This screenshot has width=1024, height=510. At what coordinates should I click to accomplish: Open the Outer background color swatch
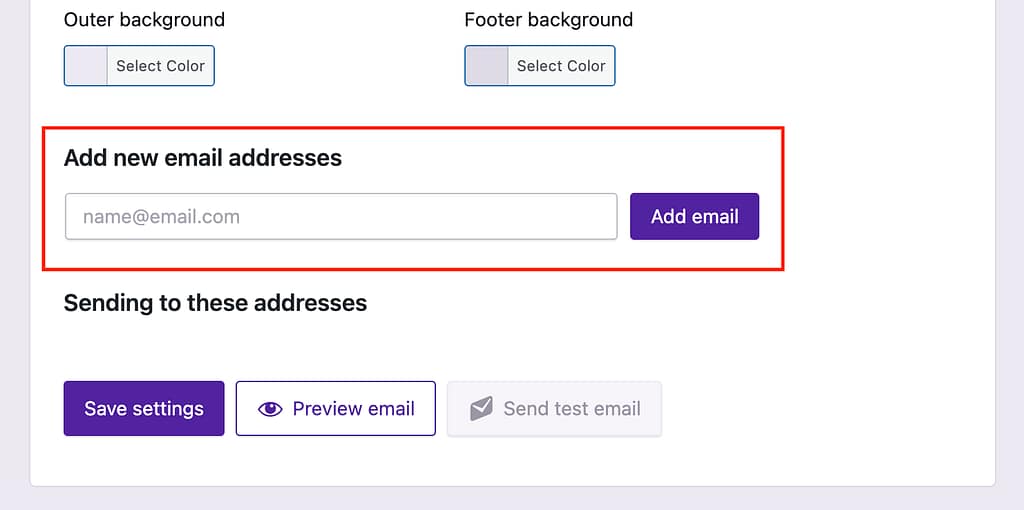pyautogui.click(x=86, y=66)
